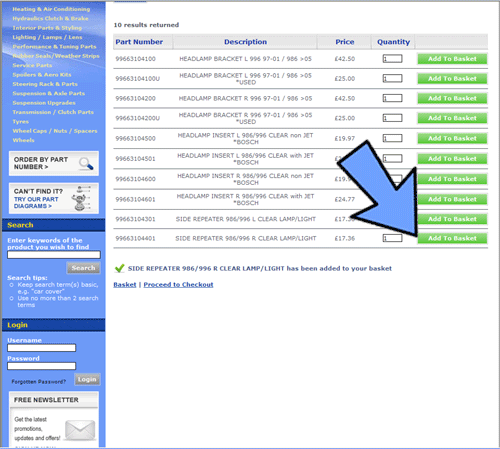Add part 99663104501 to basket
The image size is (500, 449).
pos(452,159)
